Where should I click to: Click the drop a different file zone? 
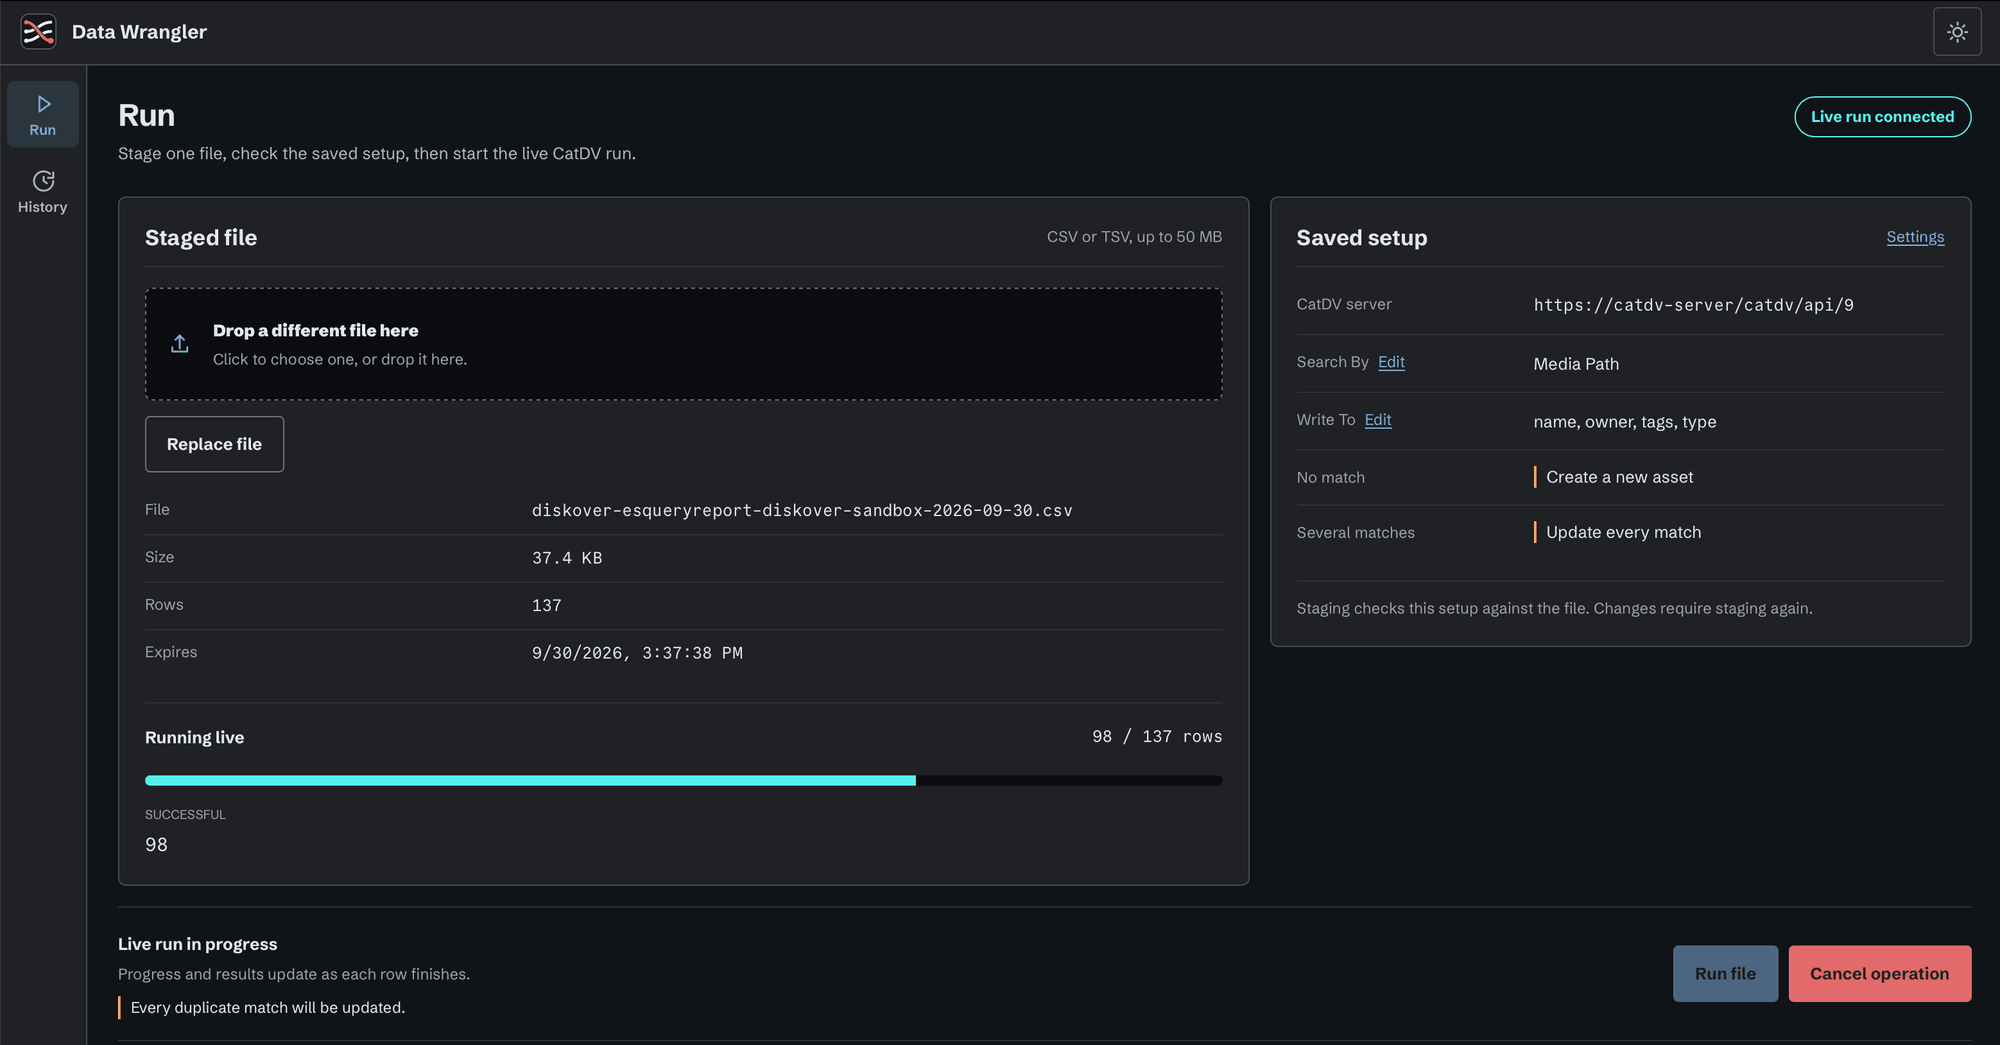pyautogui.click(x=684, y=344)
